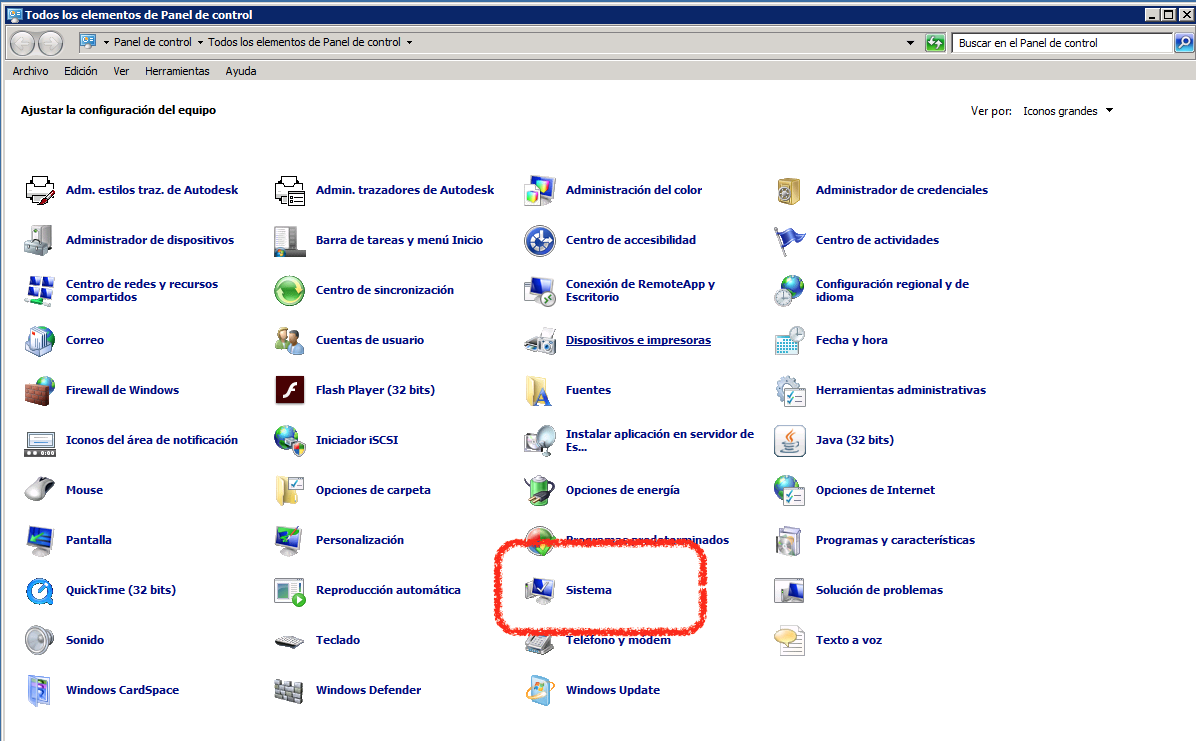Click the Fecha y hora calendar icon
This screenshot has height=741, width=1196.
(x=789, y=340)
